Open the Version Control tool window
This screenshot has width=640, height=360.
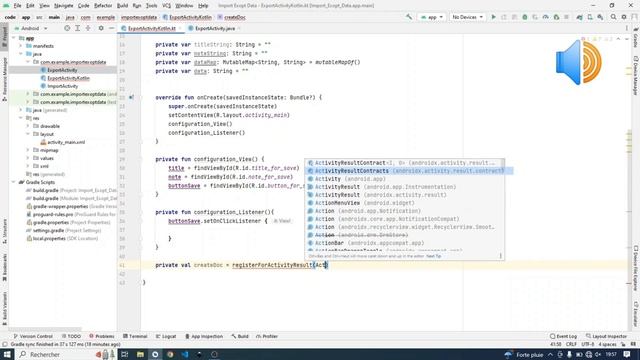[x=33, y=336]
